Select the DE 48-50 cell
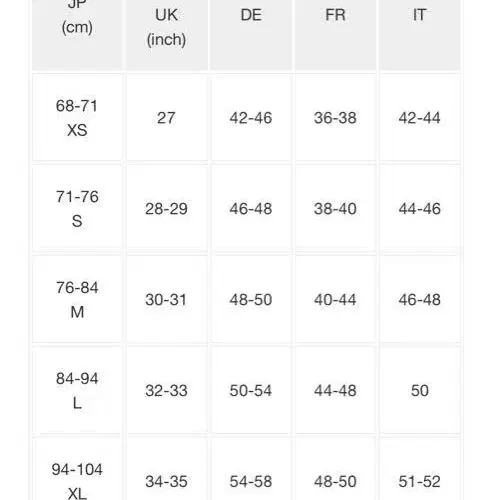The image size is (500, 500). pyautogui.click(x=251, y=299)
